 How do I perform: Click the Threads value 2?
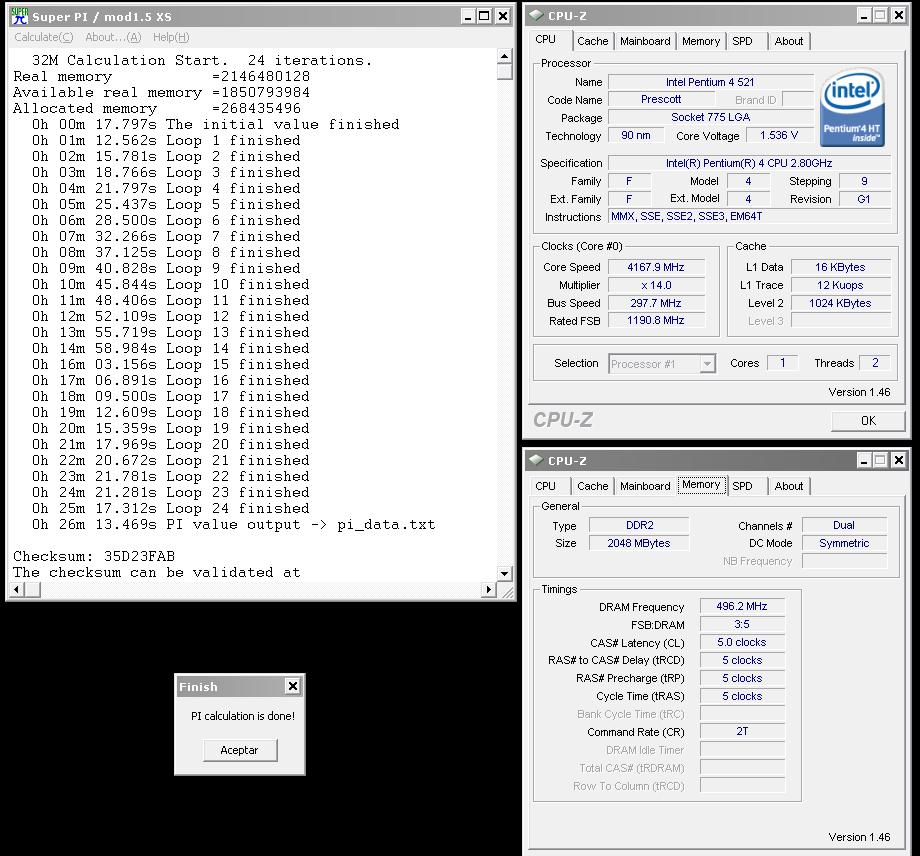click(875, 363)
